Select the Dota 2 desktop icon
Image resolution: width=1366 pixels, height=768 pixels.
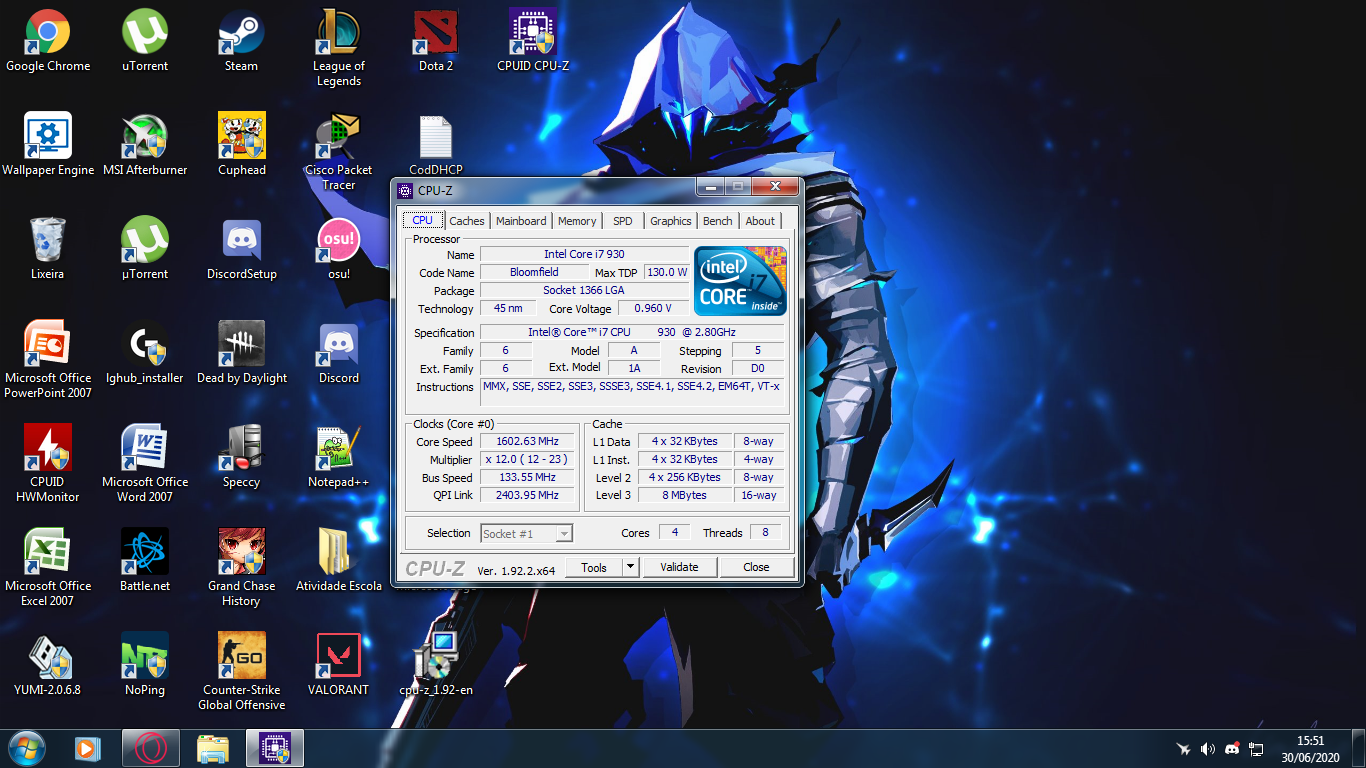[436, 42]
